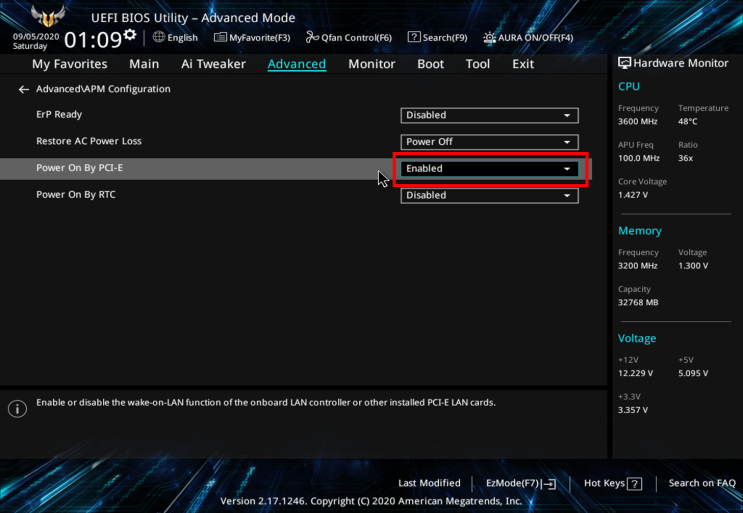Switch to the Monitor tab
Screen dimensions: 743x513
point(372,64)
